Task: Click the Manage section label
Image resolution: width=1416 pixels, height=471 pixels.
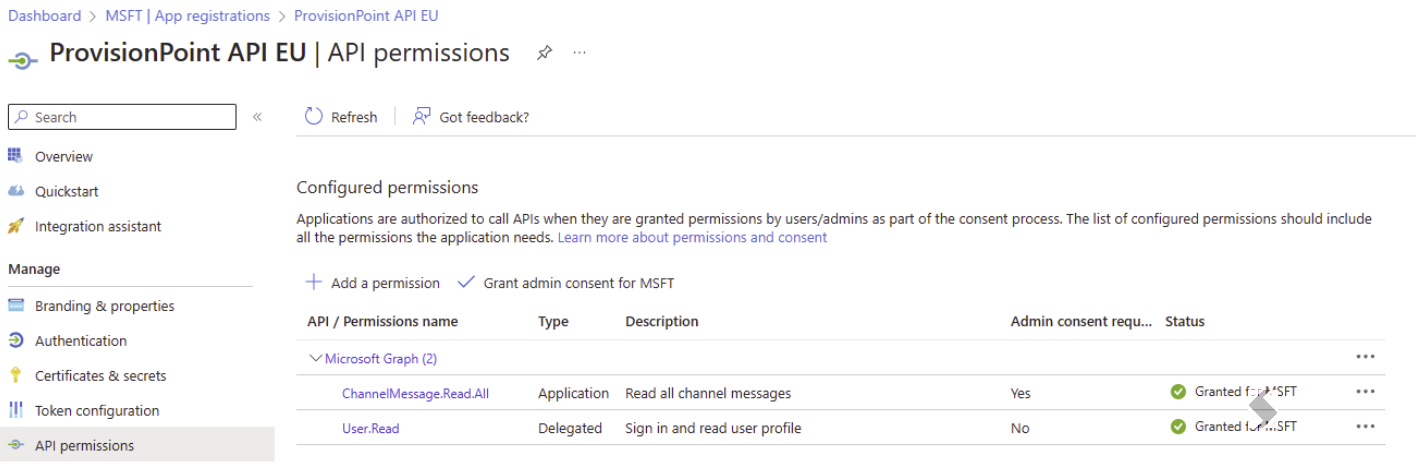Action: coord(34,269)
